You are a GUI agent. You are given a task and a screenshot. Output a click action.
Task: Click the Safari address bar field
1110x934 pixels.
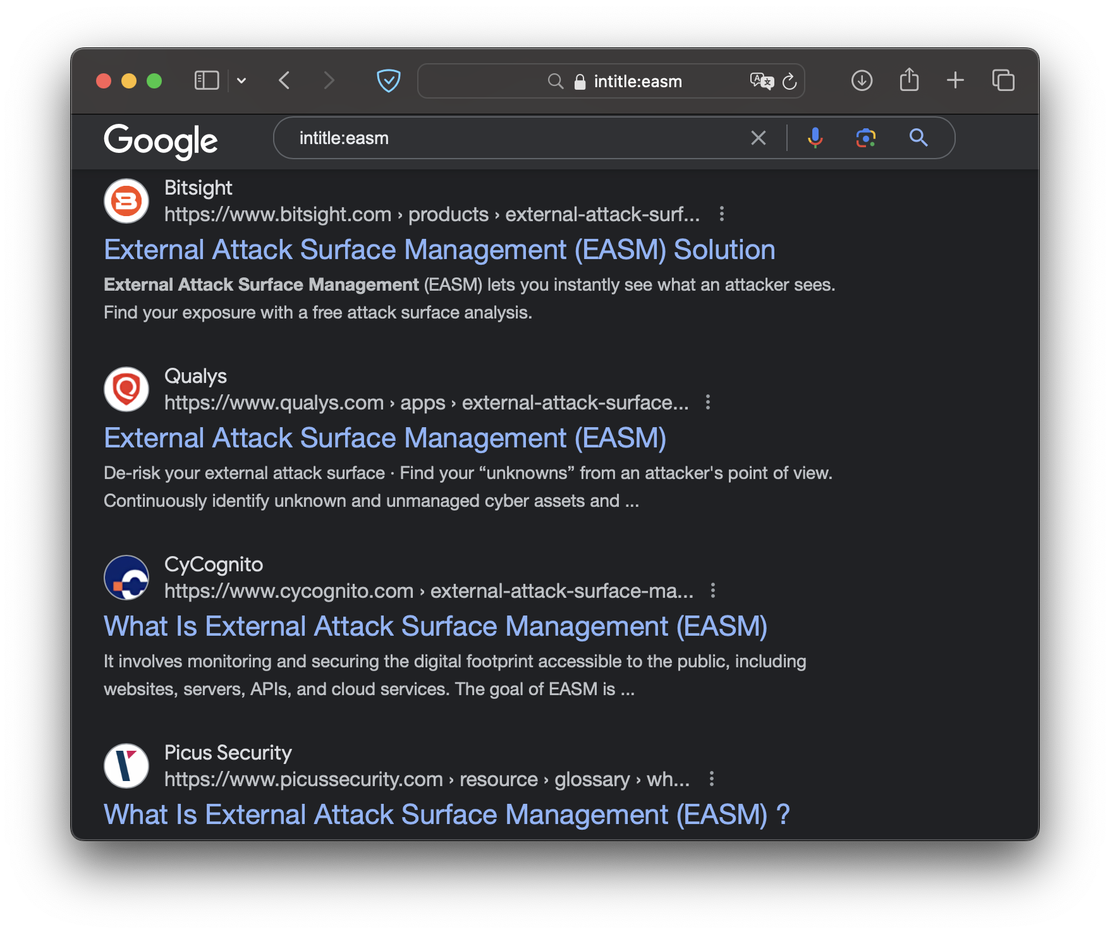(640, 81)
